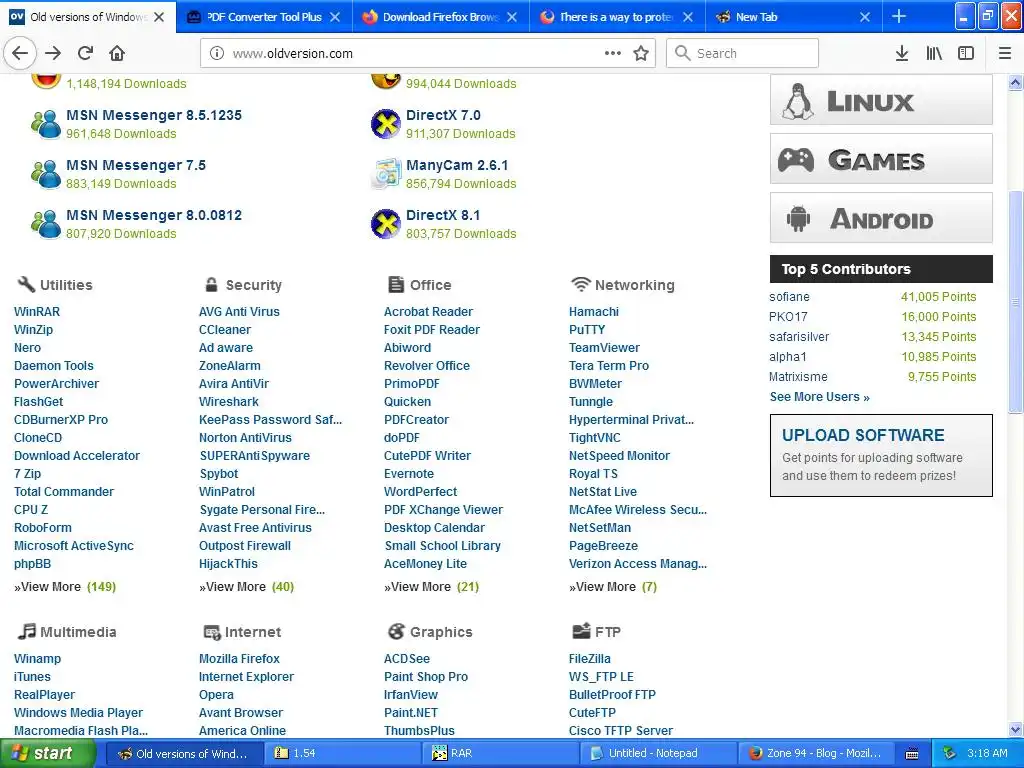Click the MSN Messenger 8.5.1235 buddy icon
This screenshot has height=768, width=1024.
click(x=46, y=124)
